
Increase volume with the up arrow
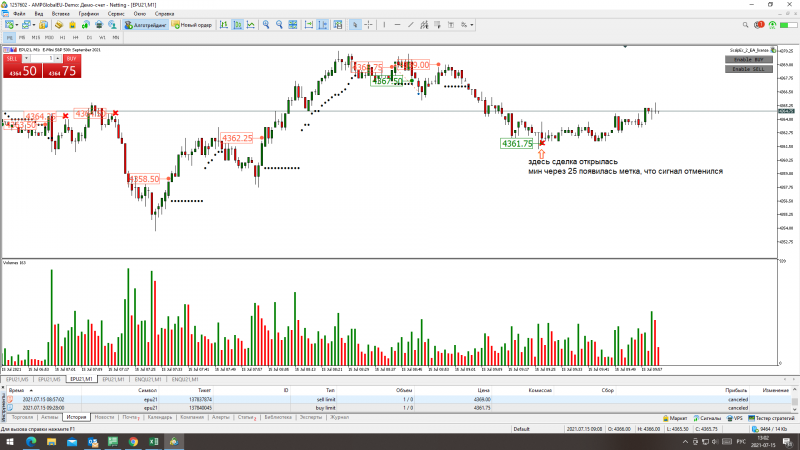pos(58,59)
